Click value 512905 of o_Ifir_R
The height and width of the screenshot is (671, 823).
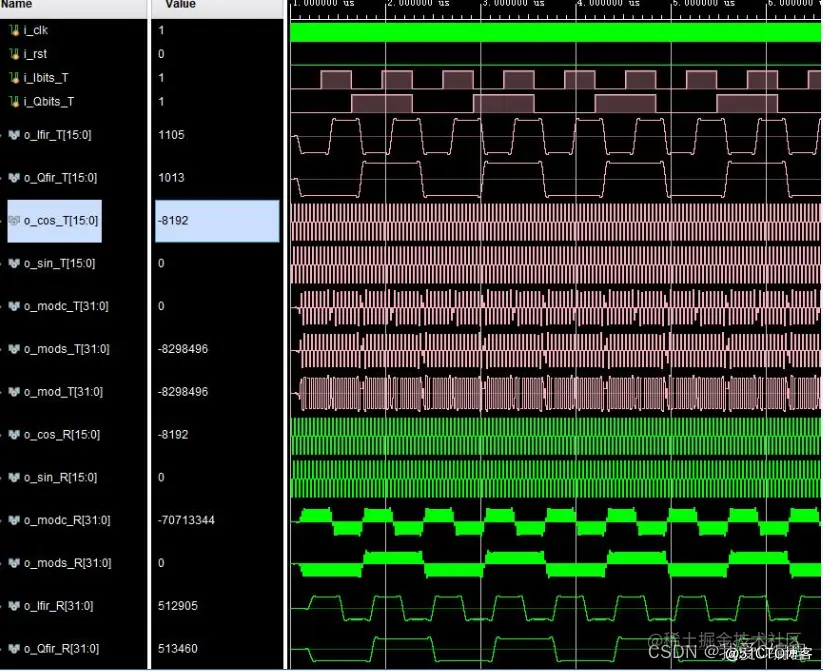178,606
